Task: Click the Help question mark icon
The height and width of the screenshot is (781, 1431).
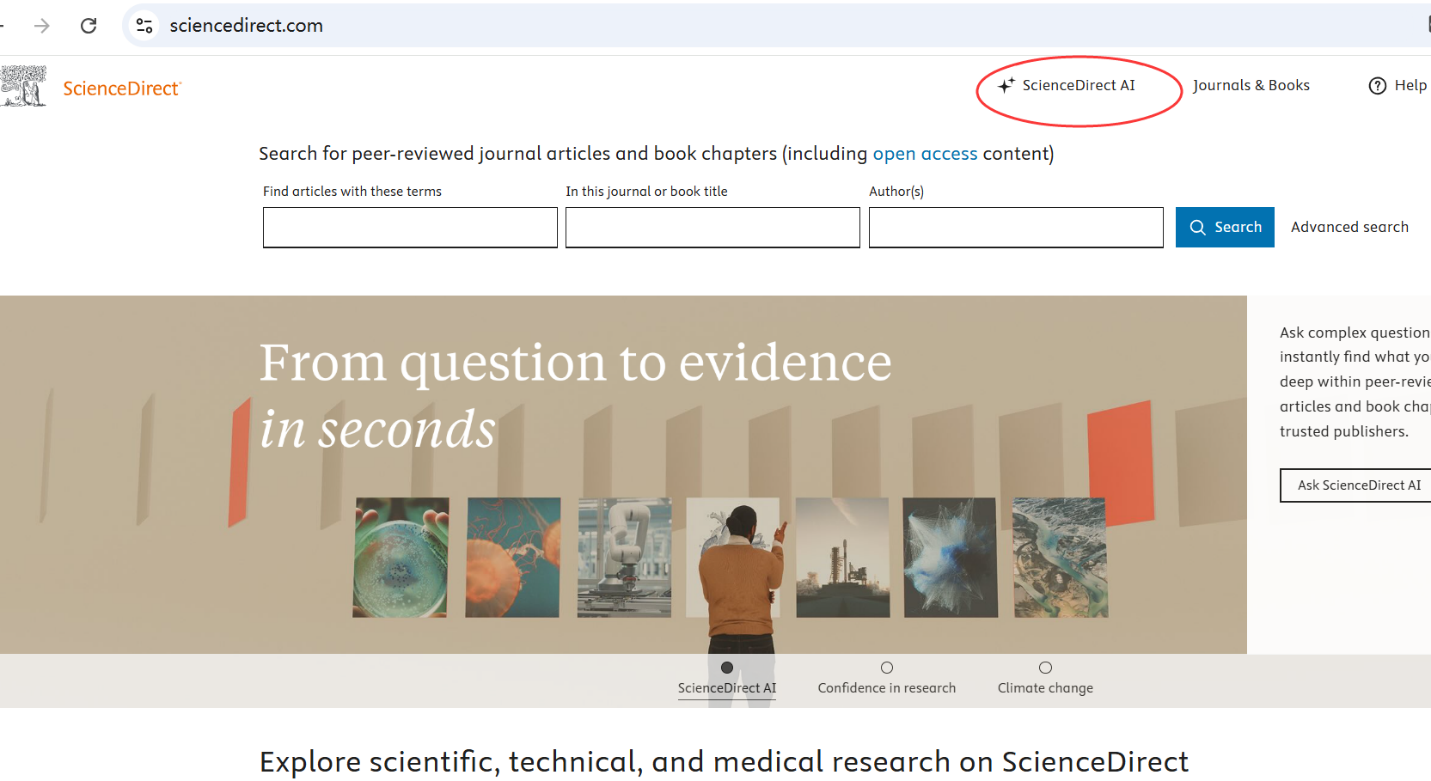Action: tap(1377, 86)
